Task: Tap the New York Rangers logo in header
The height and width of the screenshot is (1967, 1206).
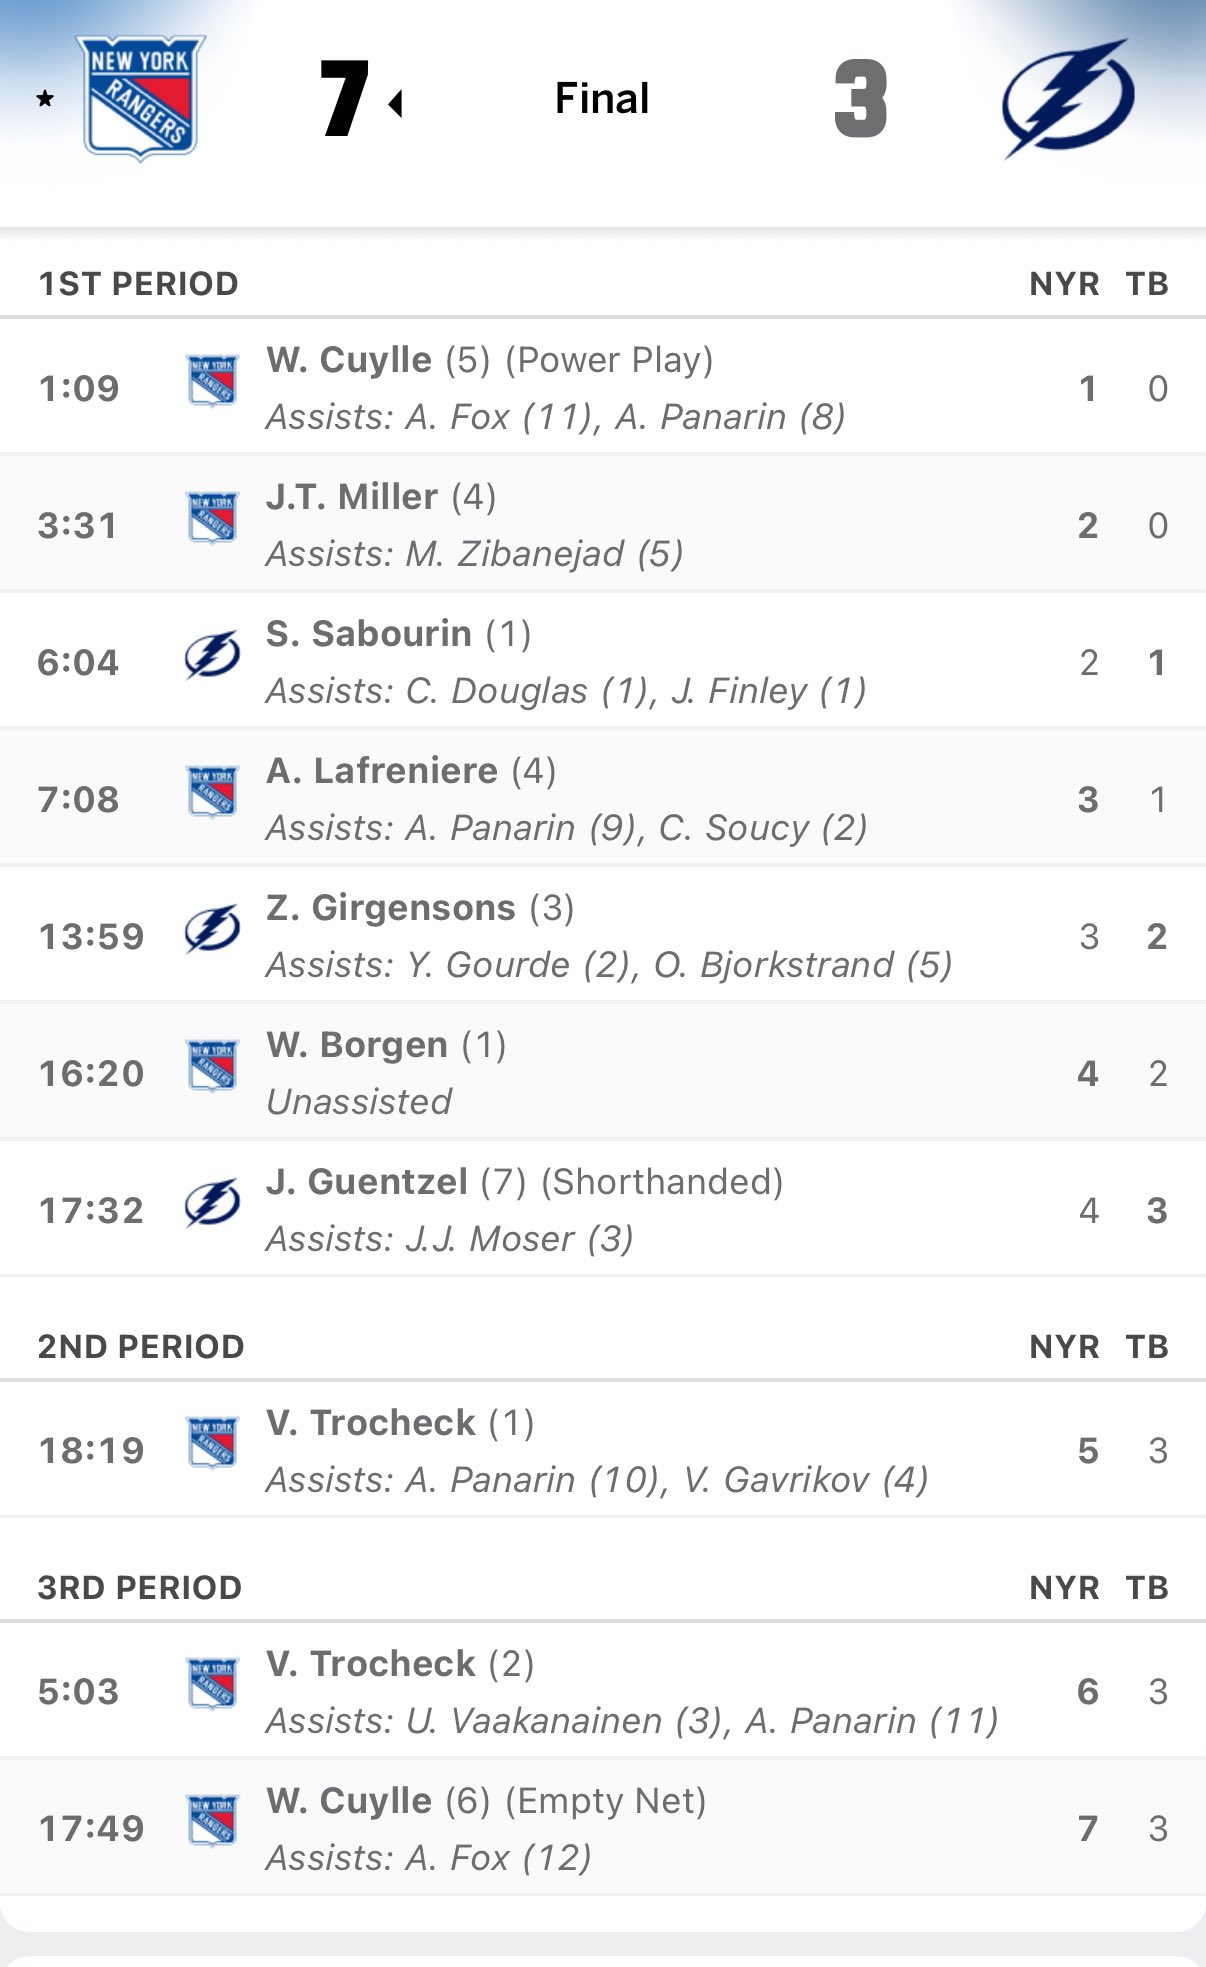Action: pos(140,97)
